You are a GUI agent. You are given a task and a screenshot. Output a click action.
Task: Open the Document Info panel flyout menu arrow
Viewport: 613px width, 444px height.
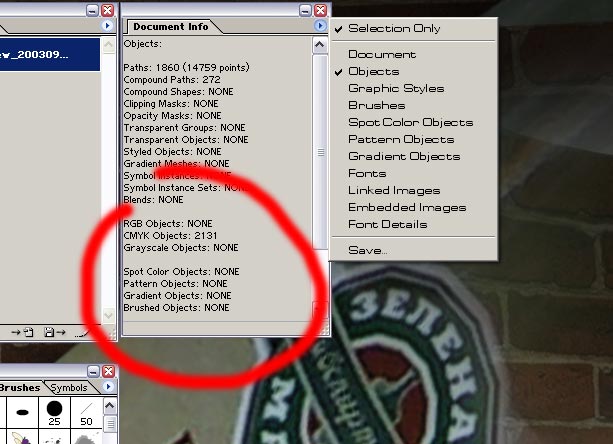pos(320,26)
